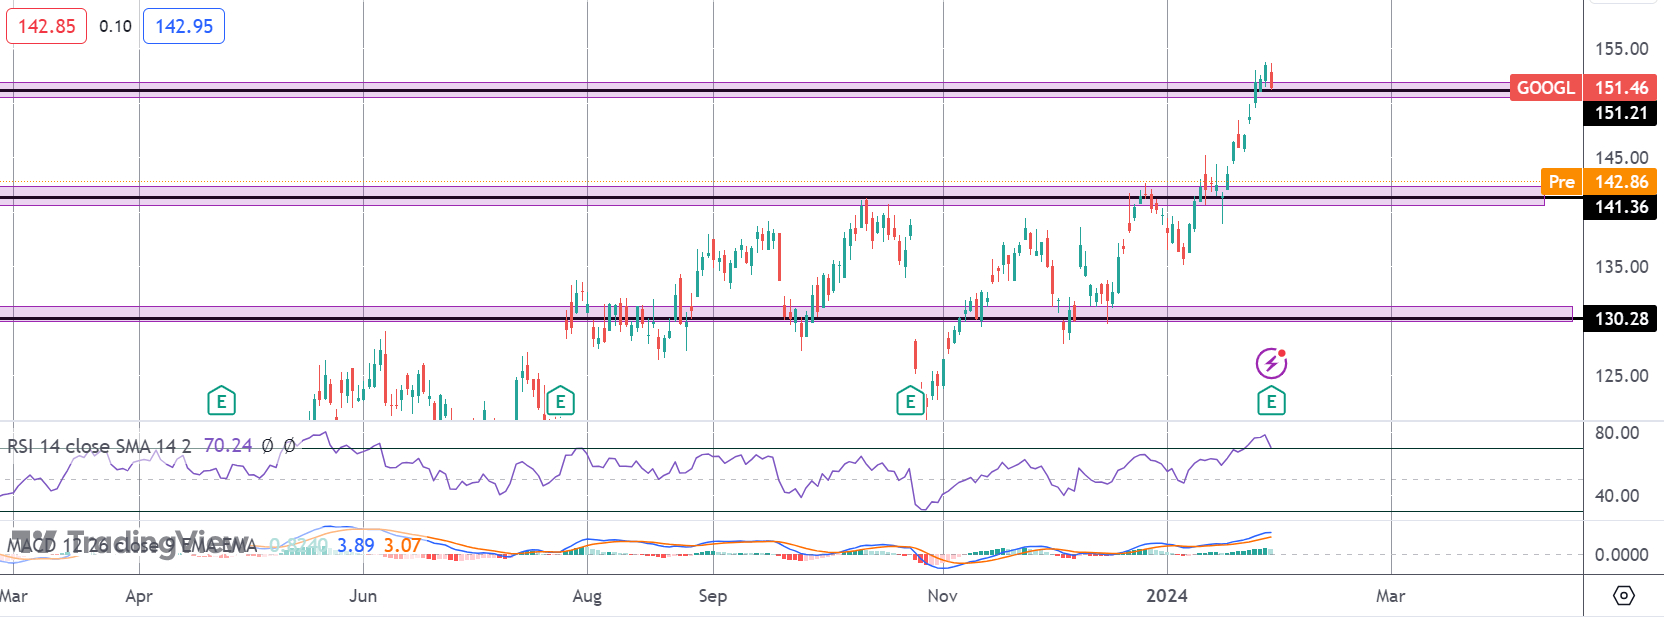Select the MACD 12 26 close legend
The image size is (1664, 617).
(132, 545)
